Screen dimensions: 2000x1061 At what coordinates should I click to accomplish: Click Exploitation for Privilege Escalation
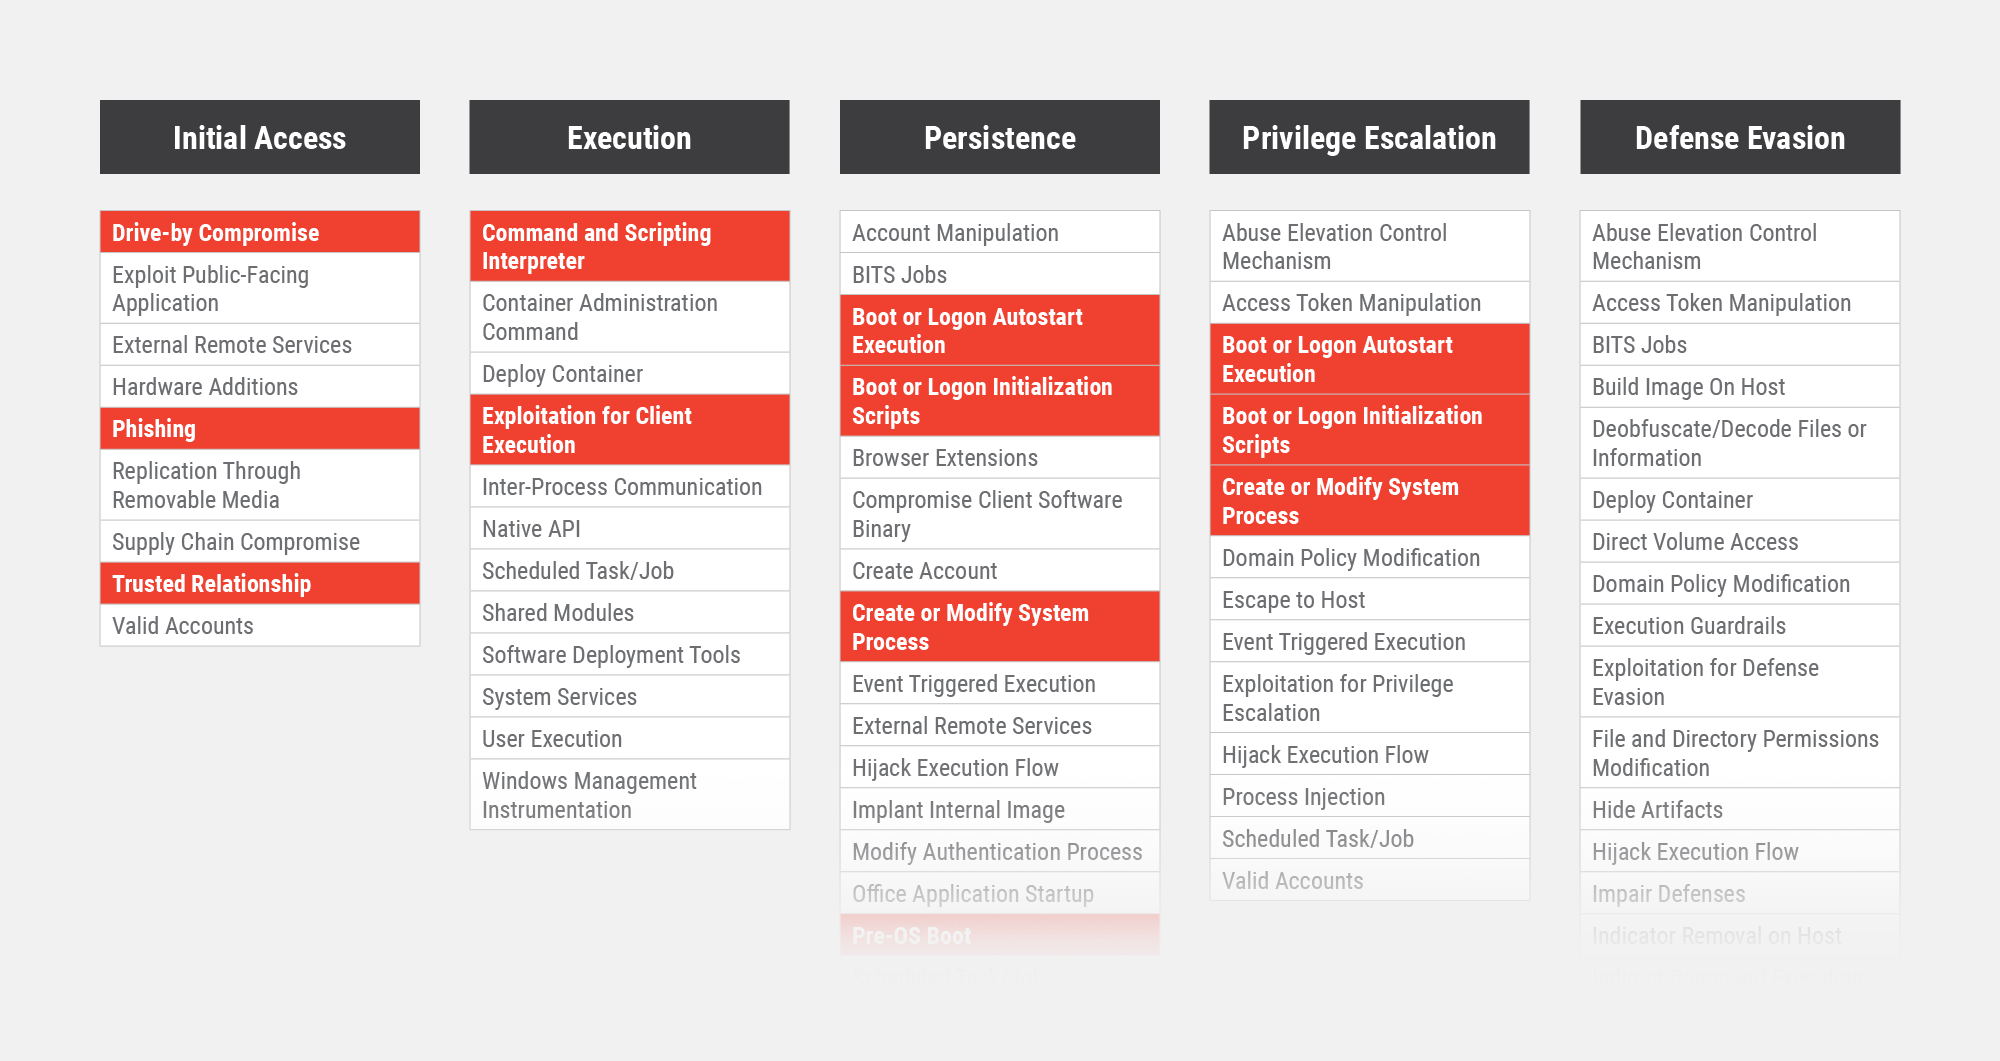1370,698
